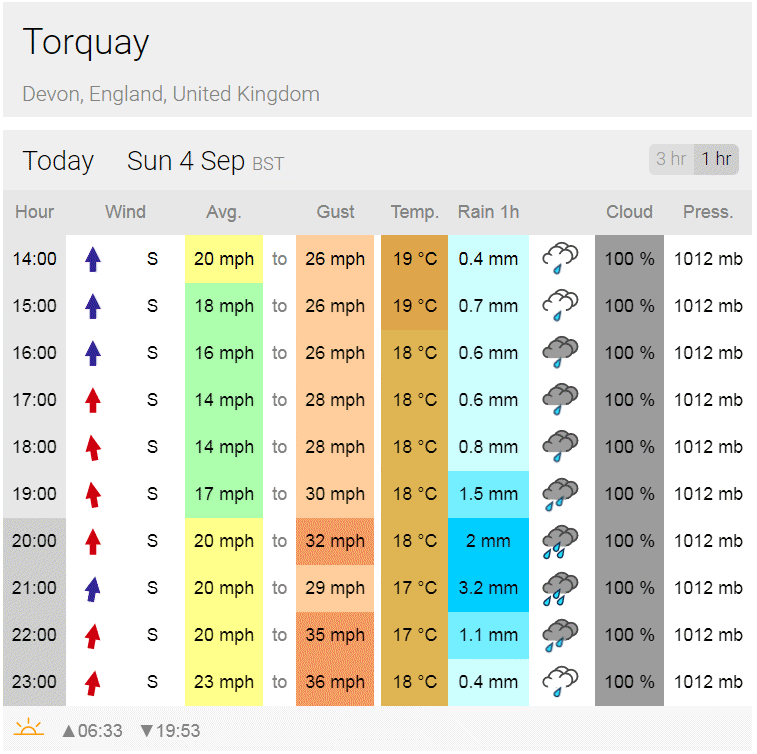Click the sunrise sun icon

[29, 729]
